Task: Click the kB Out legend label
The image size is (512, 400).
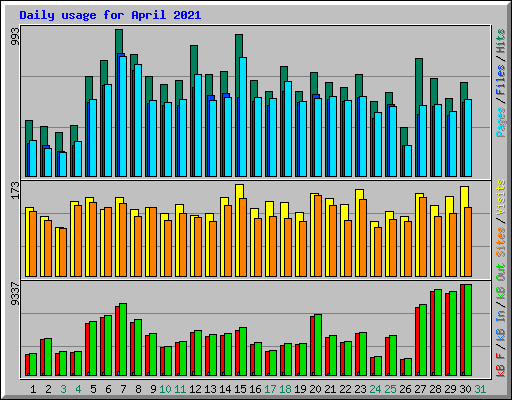Action: (501, 283)
